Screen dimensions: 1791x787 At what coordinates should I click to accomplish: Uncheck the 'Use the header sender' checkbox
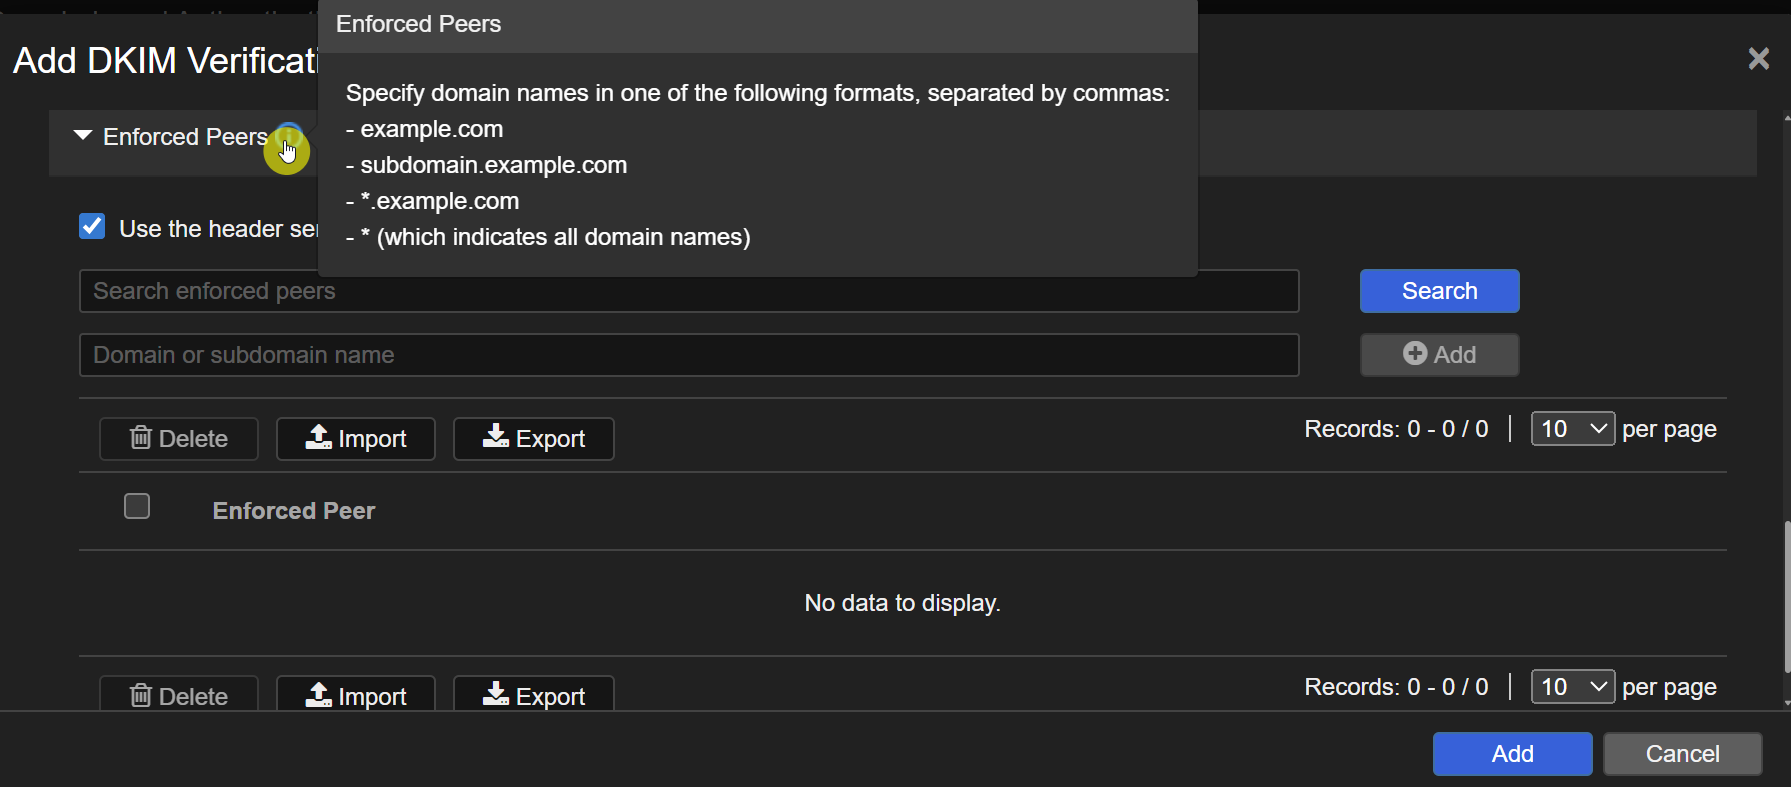click(x=92, y=227)
